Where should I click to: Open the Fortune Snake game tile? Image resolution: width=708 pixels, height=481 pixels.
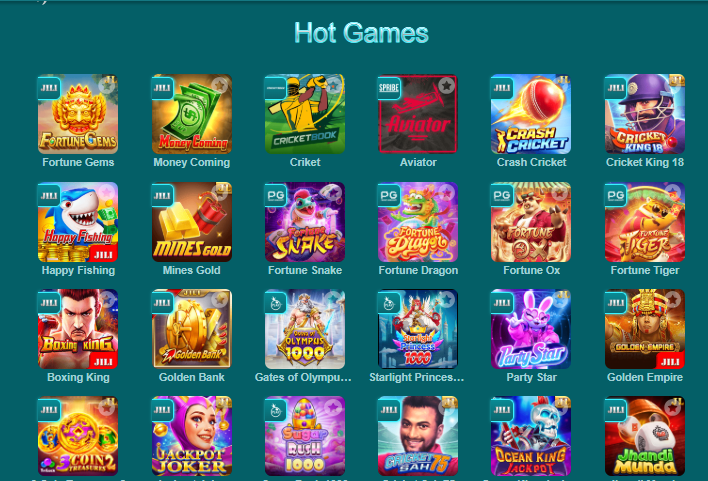(305, 222)
